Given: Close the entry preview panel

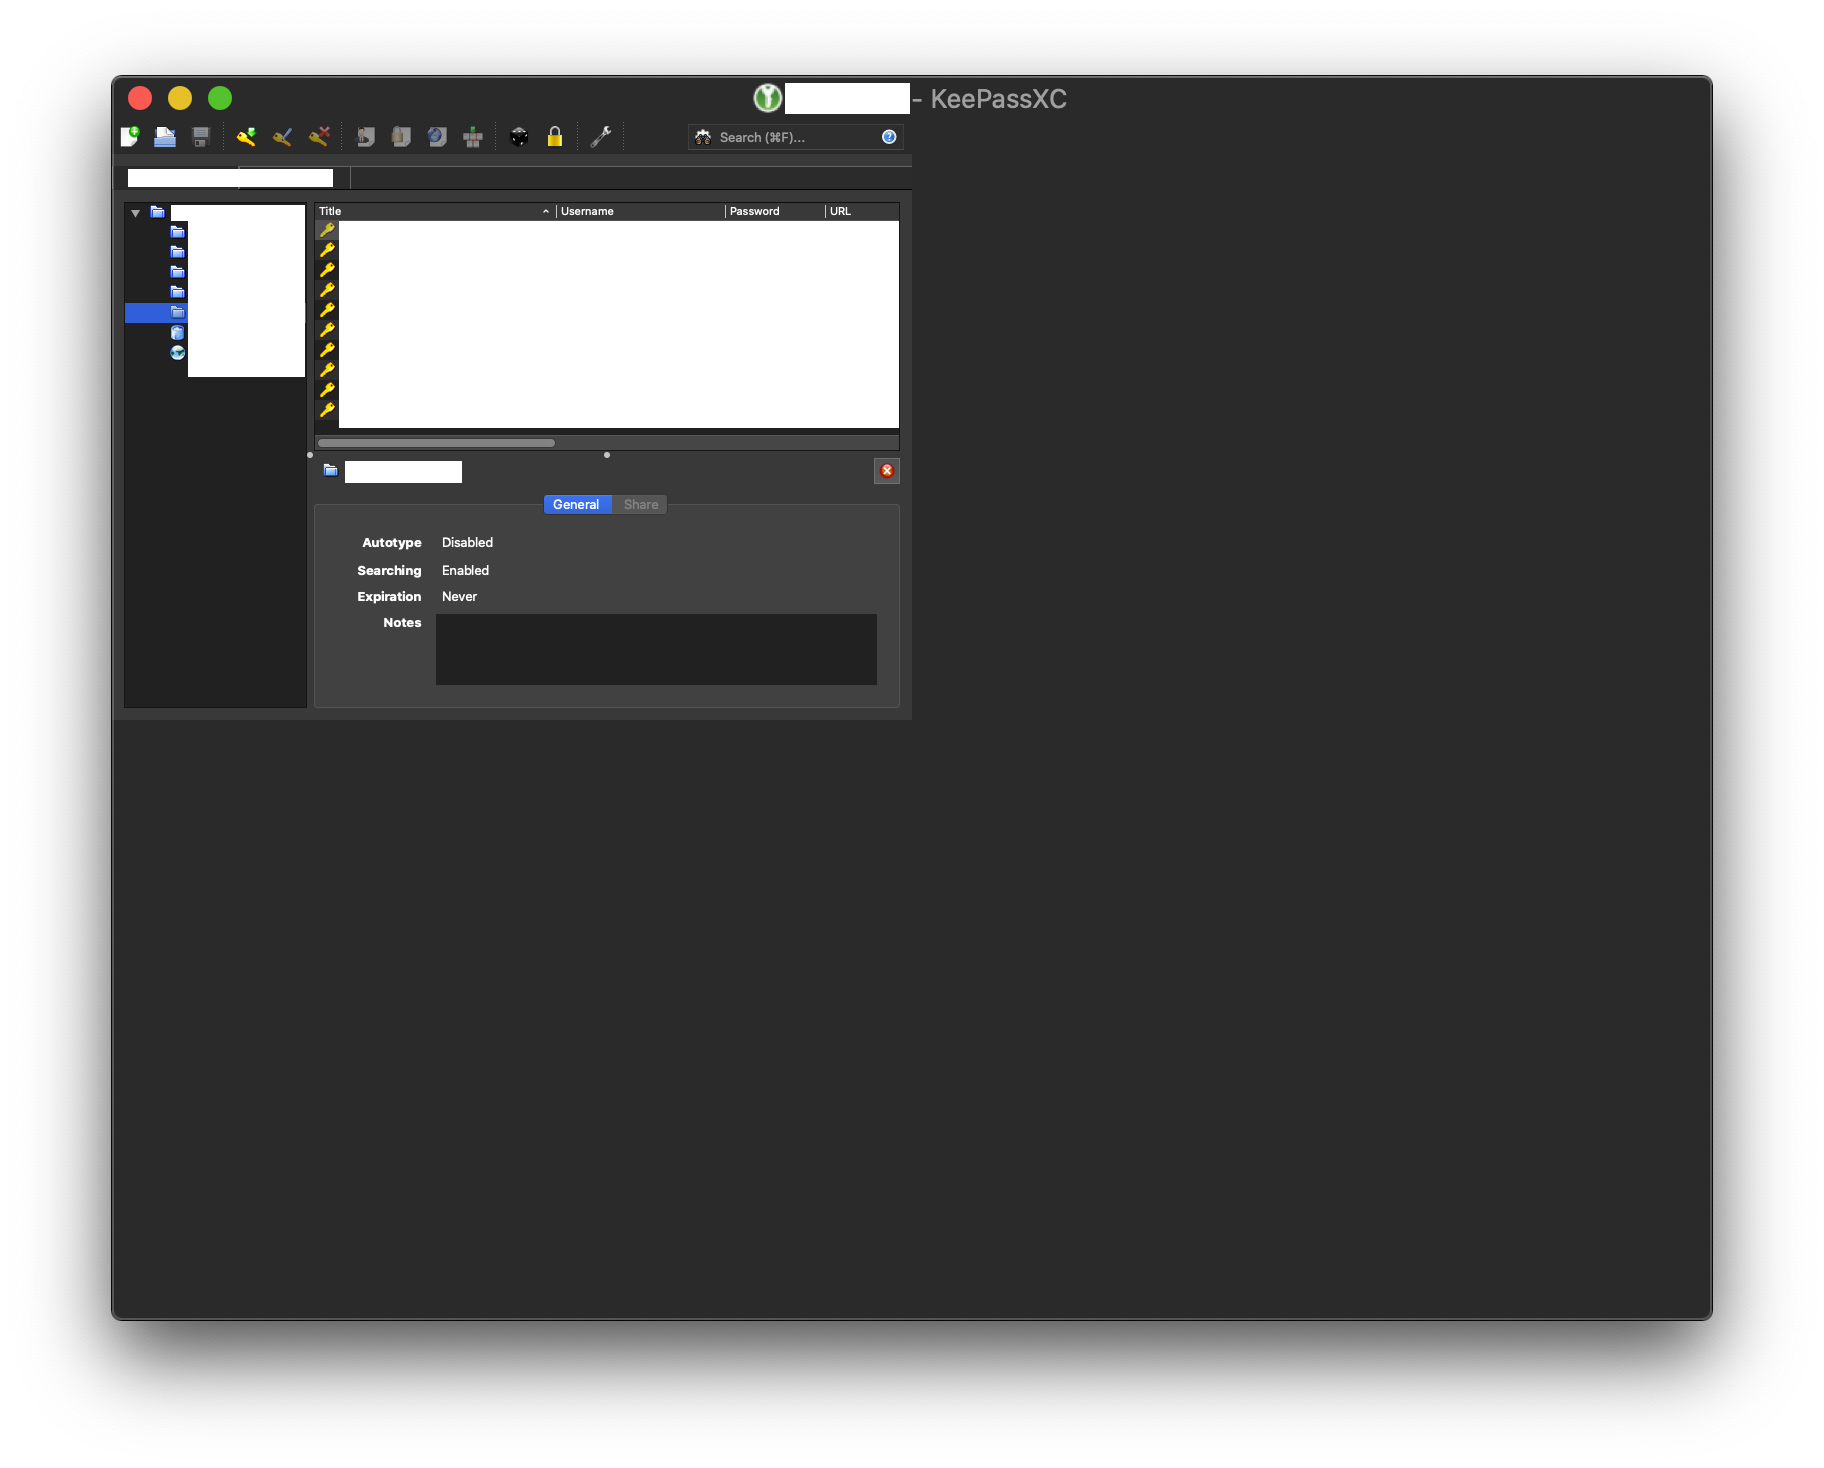Looking at the screenshot, I should coord(886,471).
